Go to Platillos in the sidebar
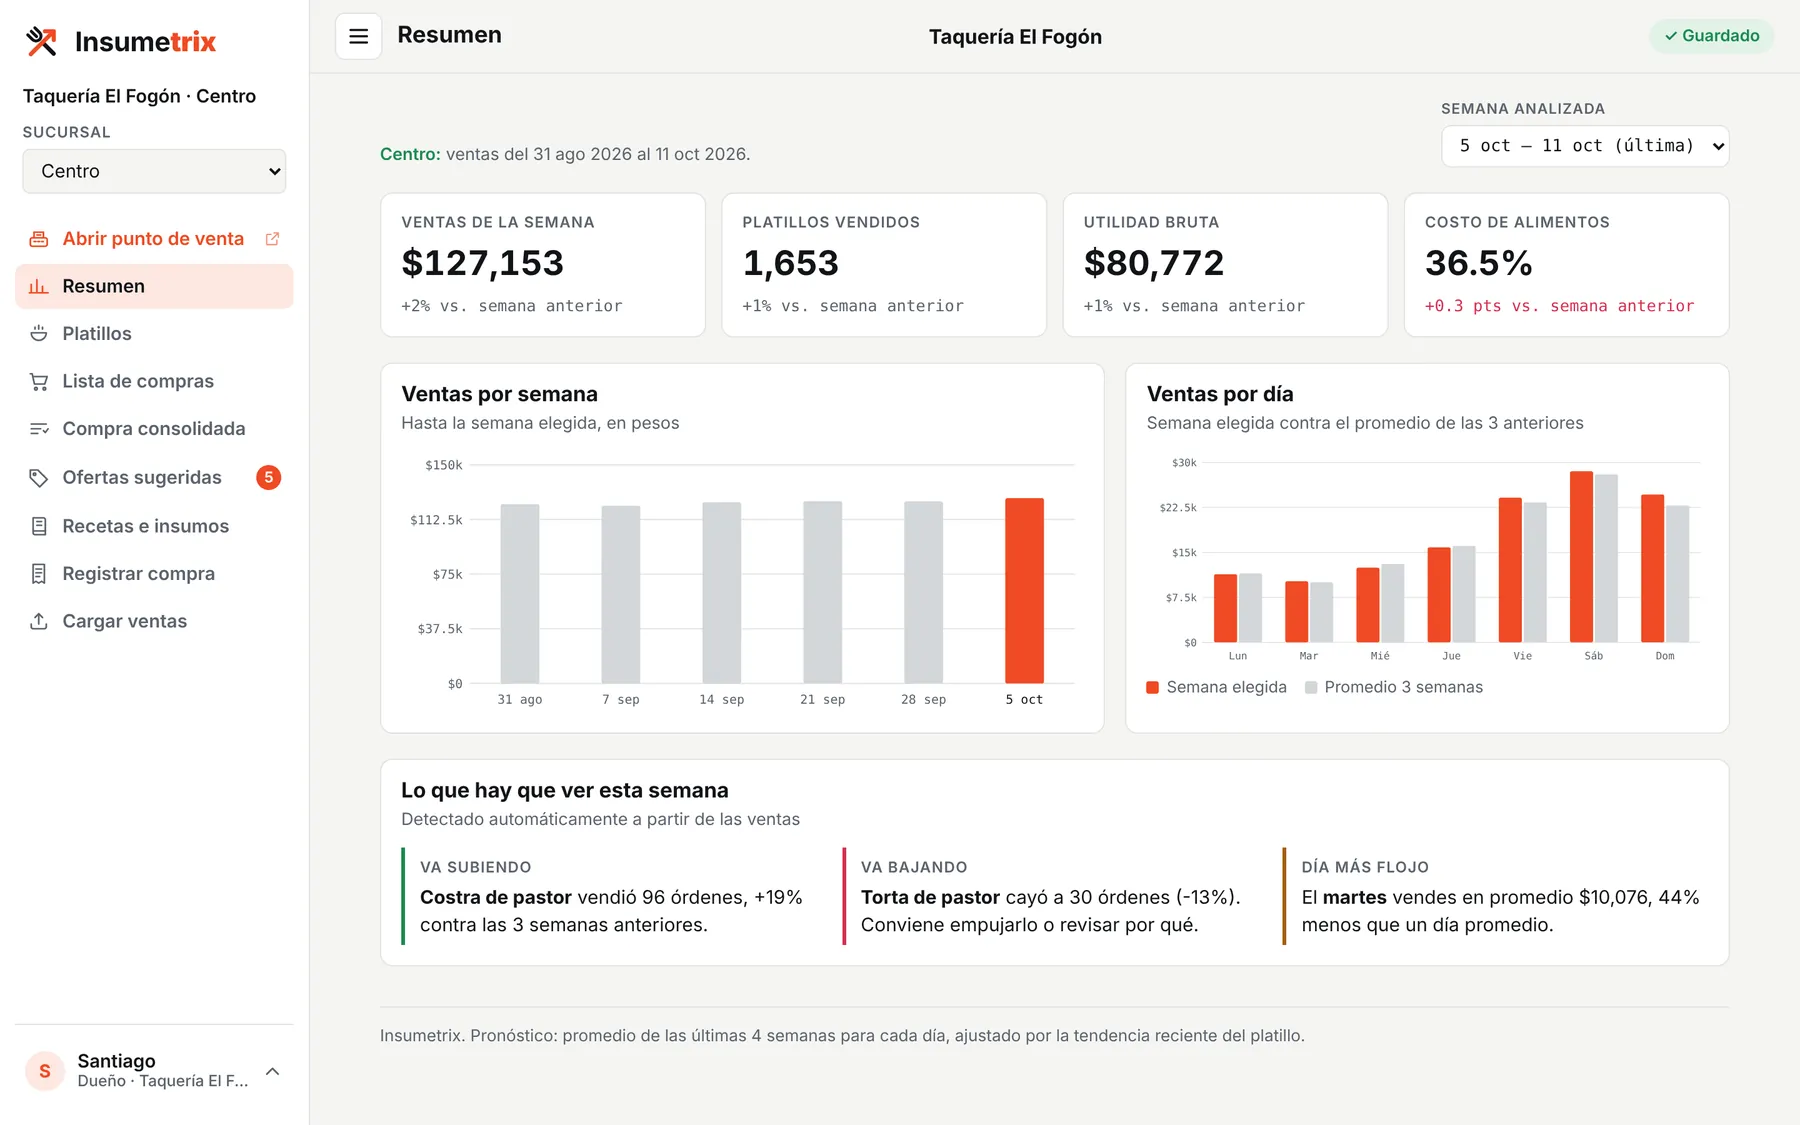 point(154,333)
